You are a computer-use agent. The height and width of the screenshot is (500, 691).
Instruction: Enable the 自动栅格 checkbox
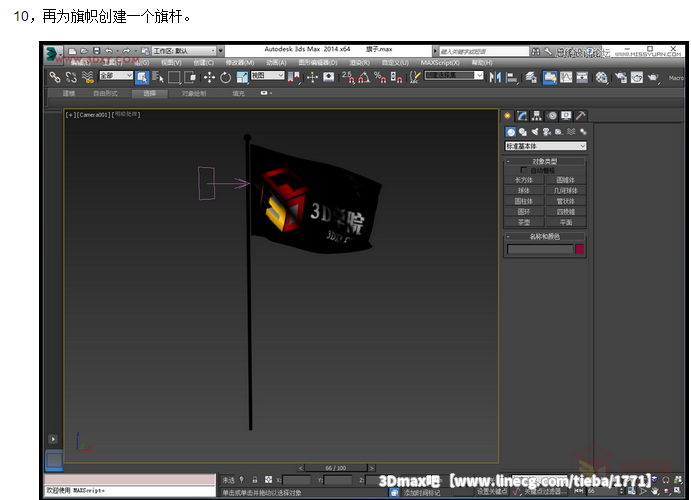coord(524,170)
